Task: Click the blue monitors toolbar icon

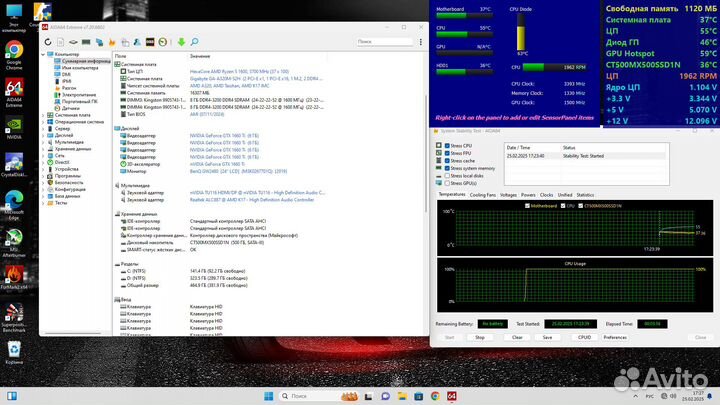Action: click(99, 42)
